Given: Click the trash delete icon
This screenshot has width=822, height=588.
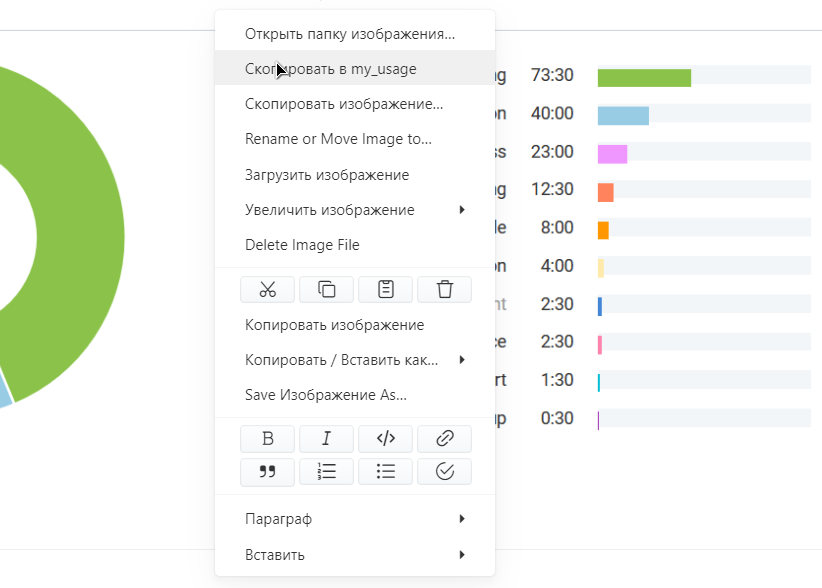Looking at the screenshot, I should click(444, 290).
